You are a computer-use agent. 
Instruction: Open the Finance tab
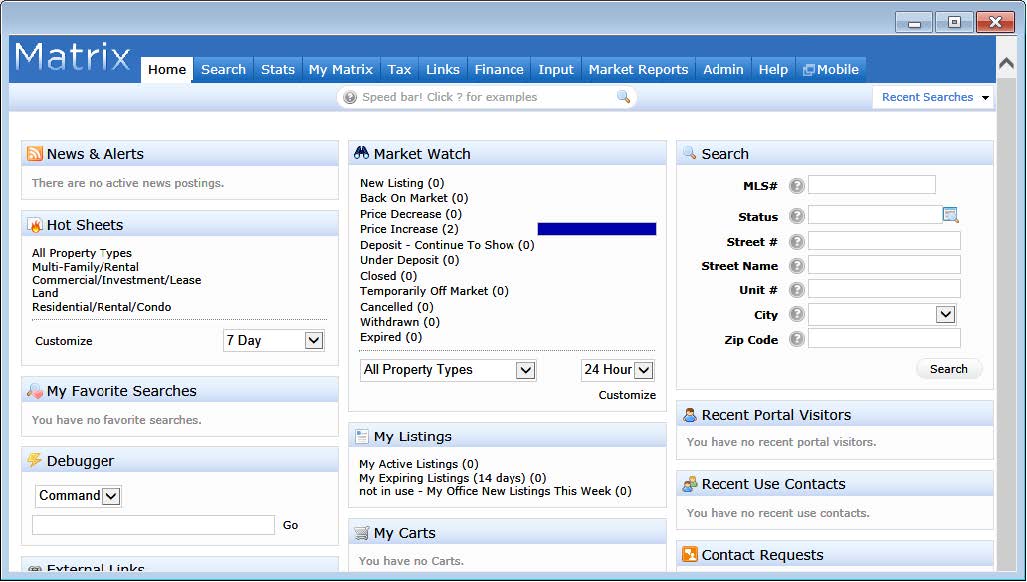(x=499, y=69)
